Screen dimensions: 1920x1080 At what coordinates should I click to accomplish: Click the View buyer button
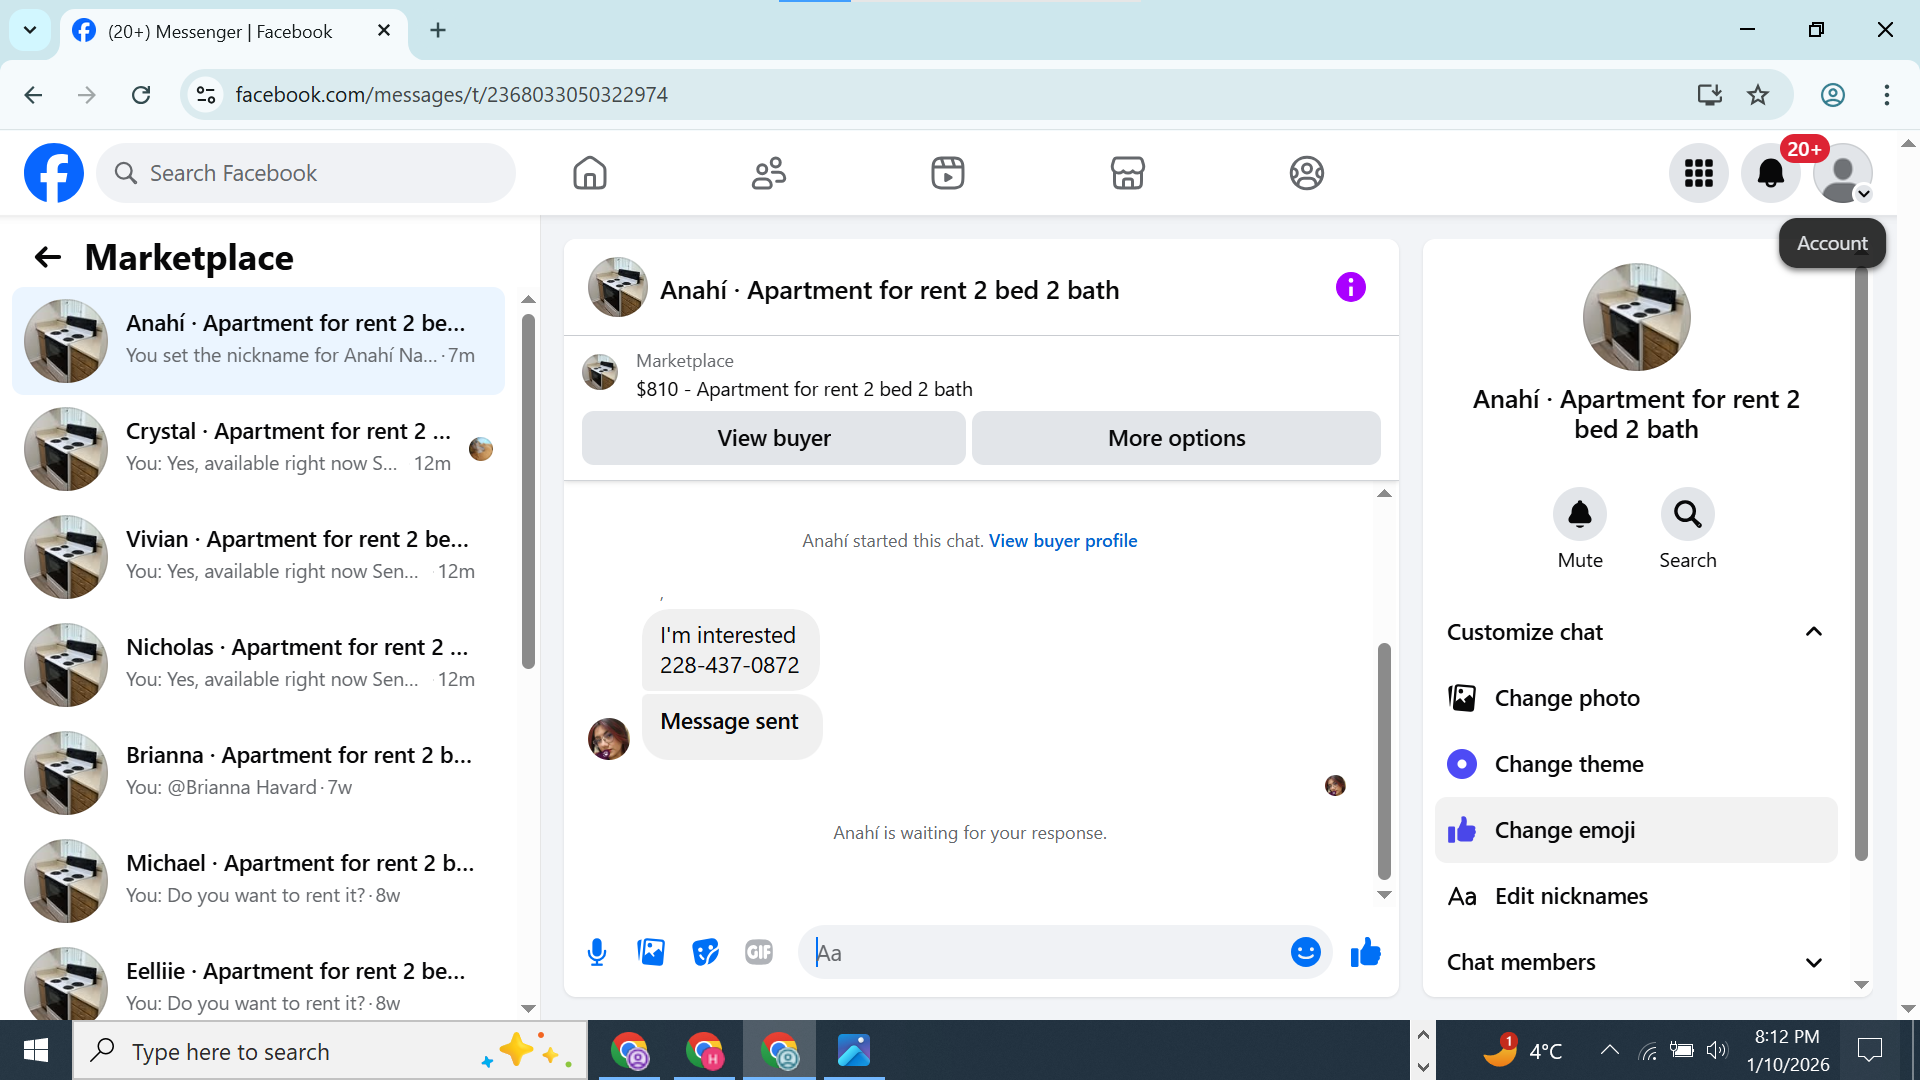click(773, 438)
